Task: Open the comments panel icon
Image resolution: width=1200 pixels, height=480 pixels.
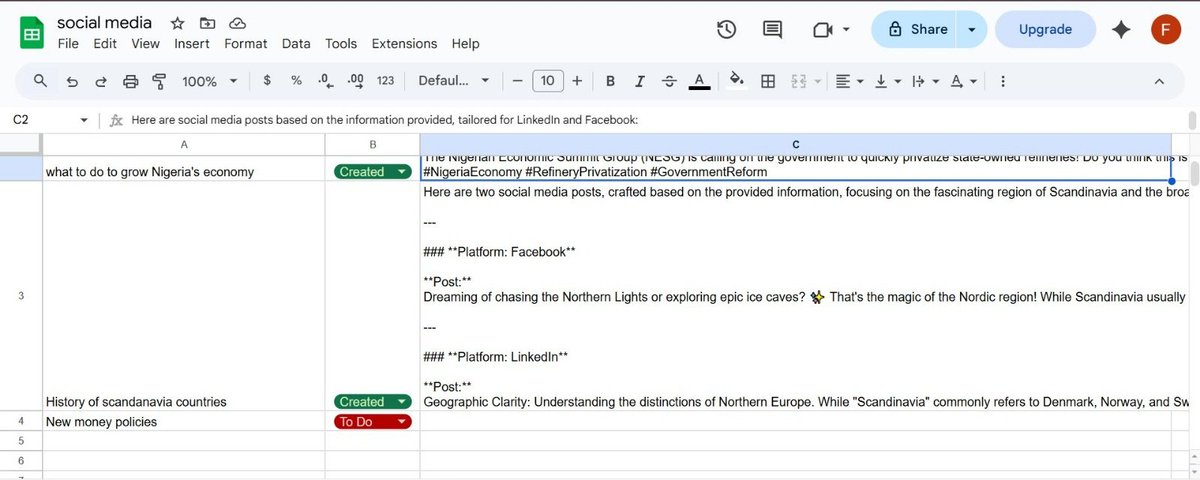Action: coord(772,30)
